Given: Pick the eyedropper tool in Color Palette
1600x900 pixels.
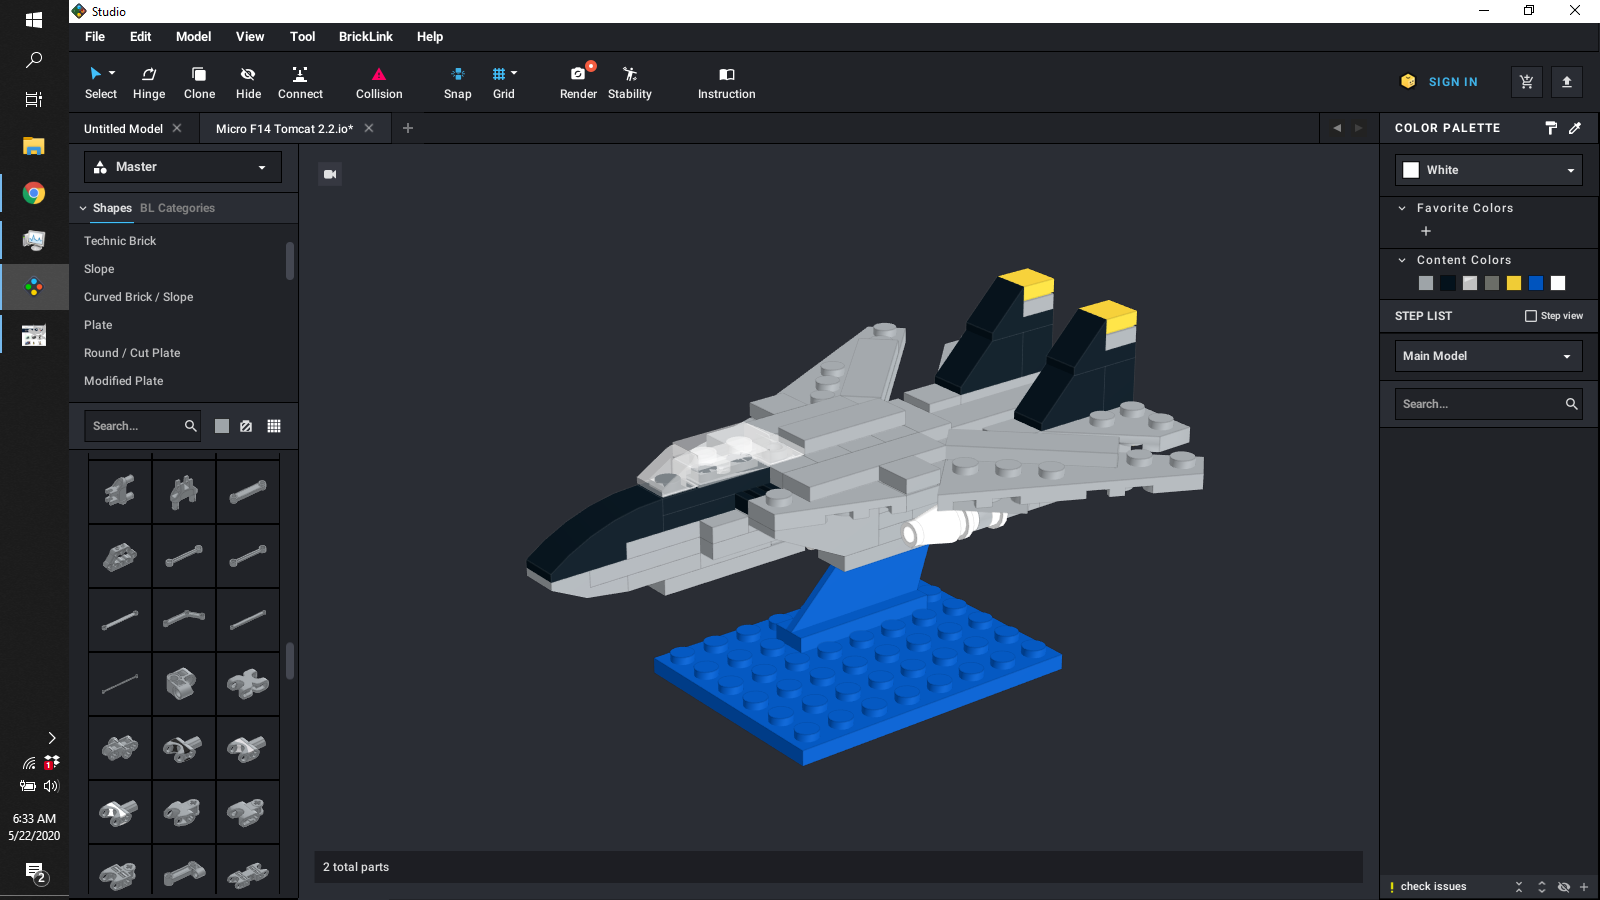Looking at the screenshot, I should (1575, 128).
